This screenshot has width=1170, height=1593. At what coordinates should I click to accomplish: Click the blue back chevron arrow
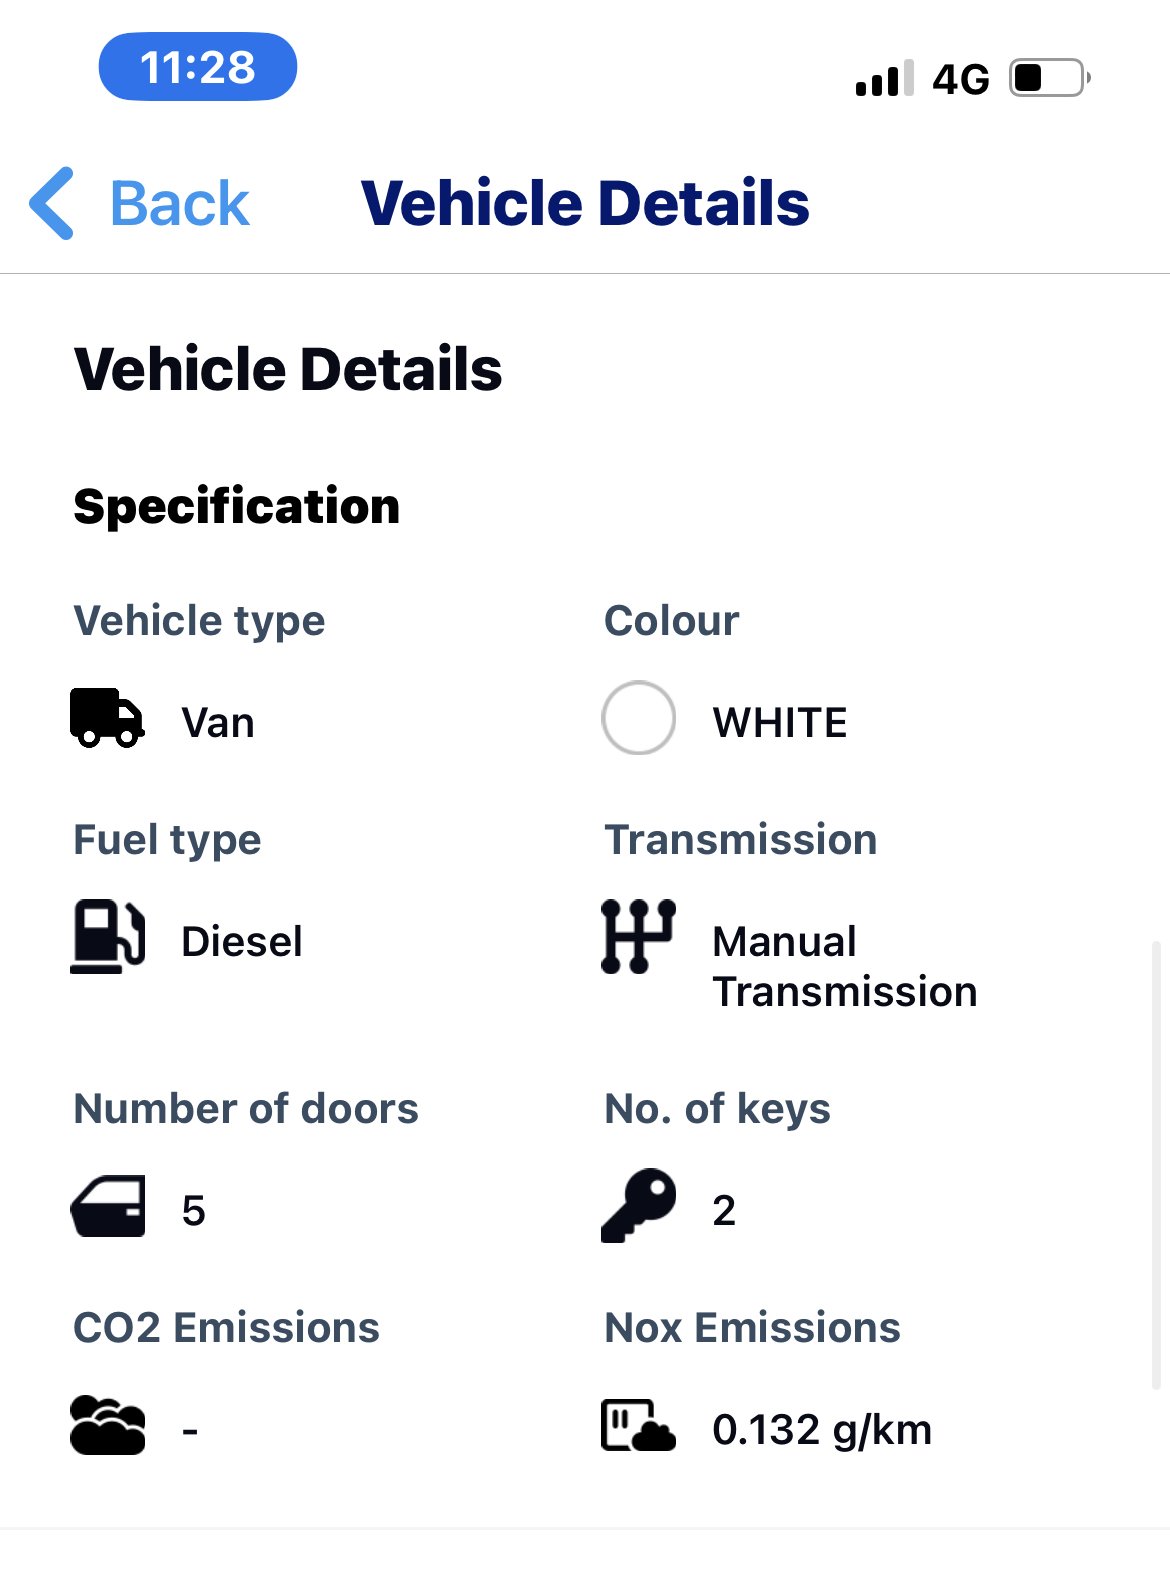pos(52,202)
